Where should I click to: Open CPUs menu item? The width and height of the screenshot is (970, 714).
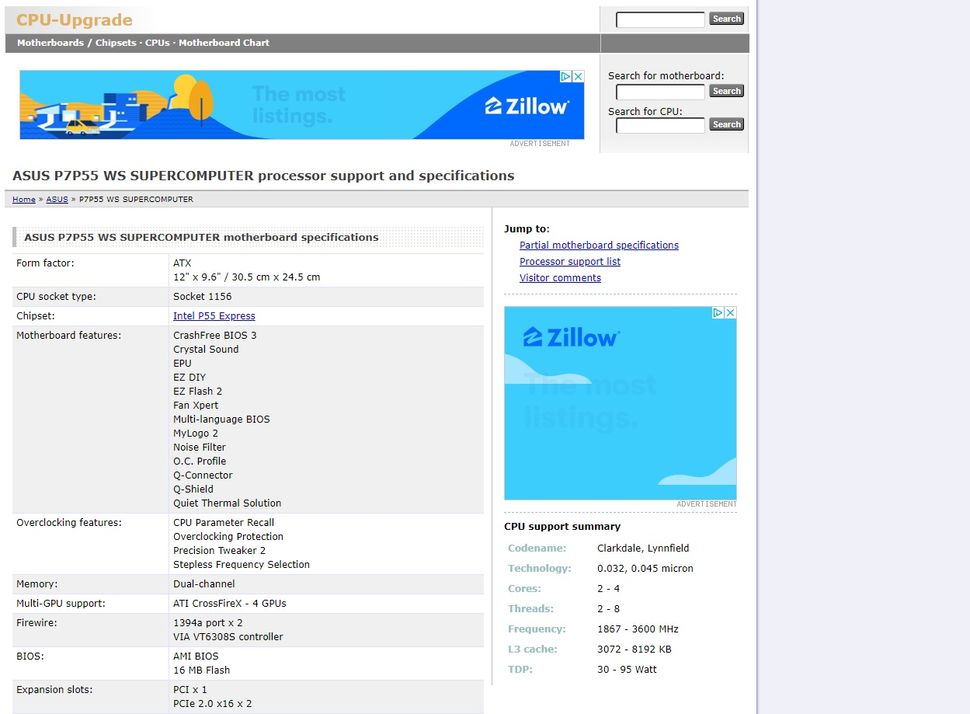157,43
